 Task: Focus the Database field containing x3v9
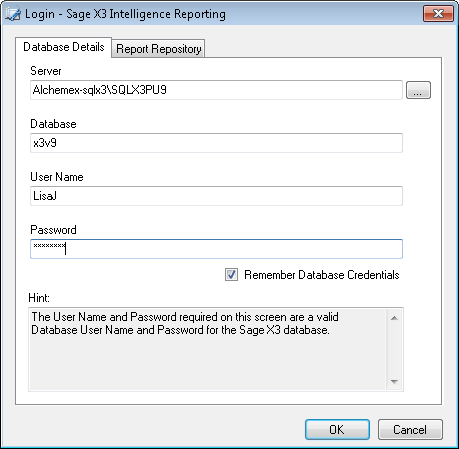pyautogui.click(x=216, y=143)
